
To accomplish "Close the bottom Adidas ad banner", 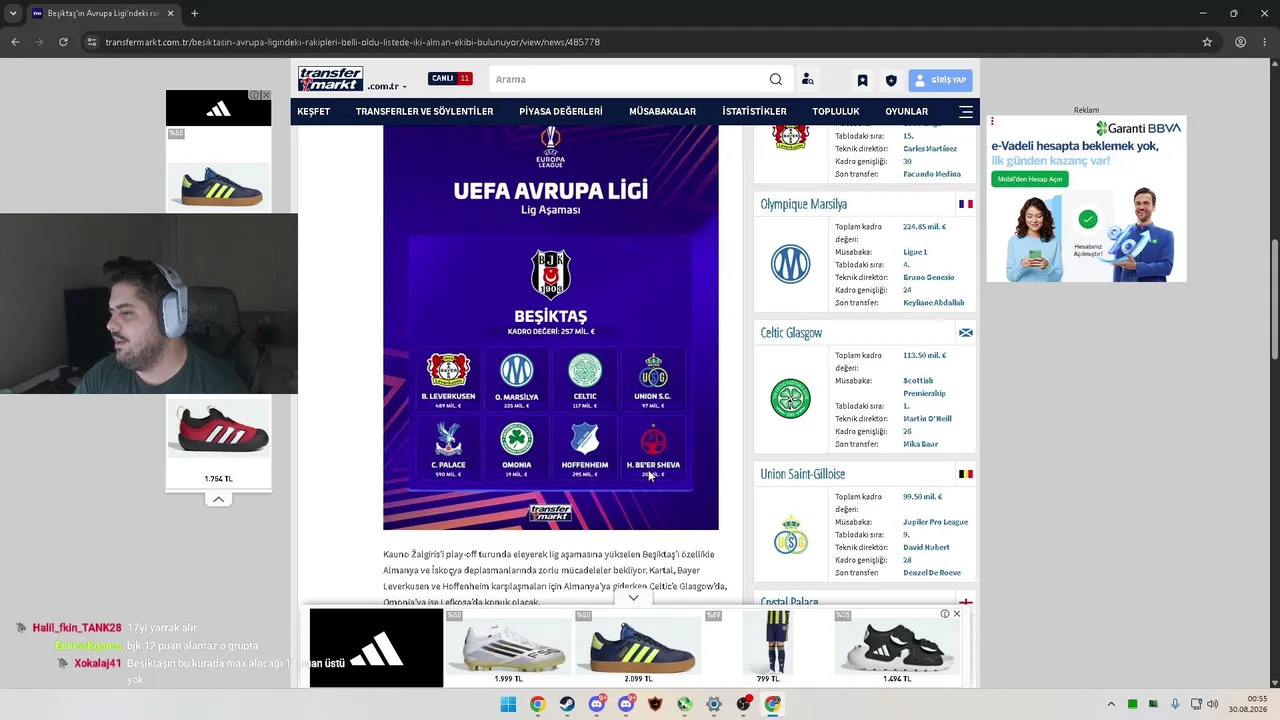I will 957,614.
